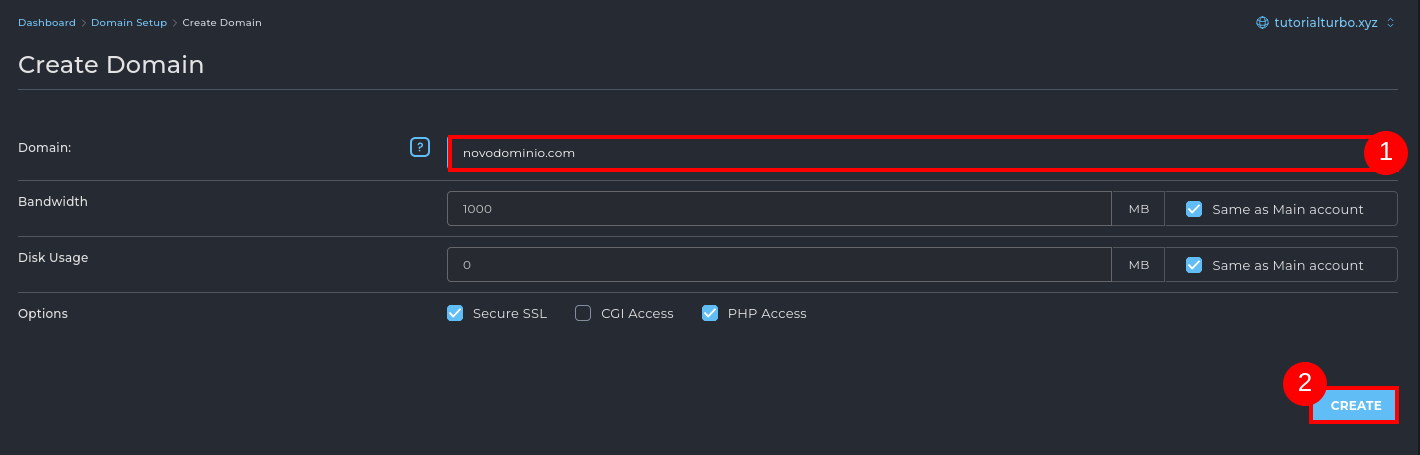Screen dimensions: 1420x455
Task: Expand the domain selector up-down arrows
Action: coord(1390,22)
